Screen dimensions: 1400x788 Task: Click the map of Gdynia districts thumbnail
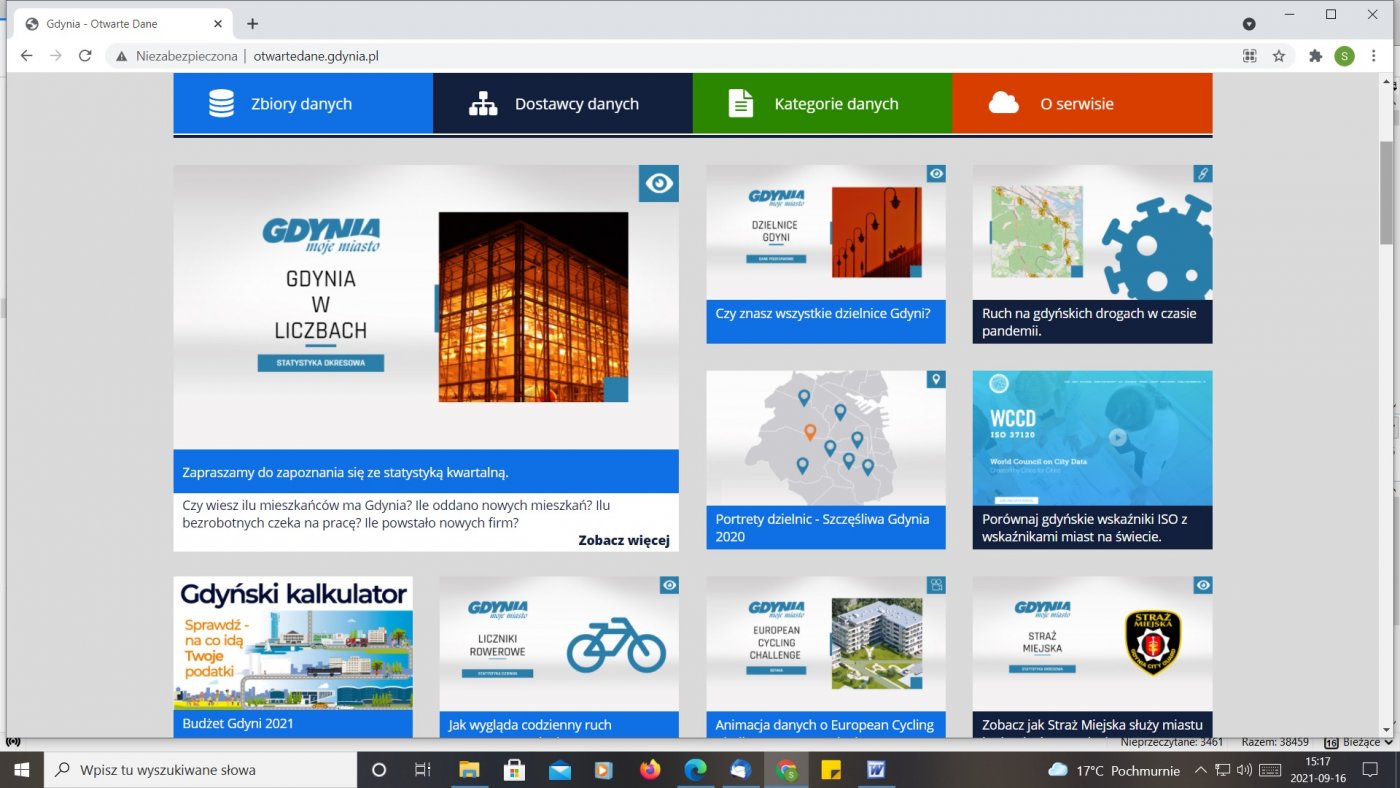826,438
